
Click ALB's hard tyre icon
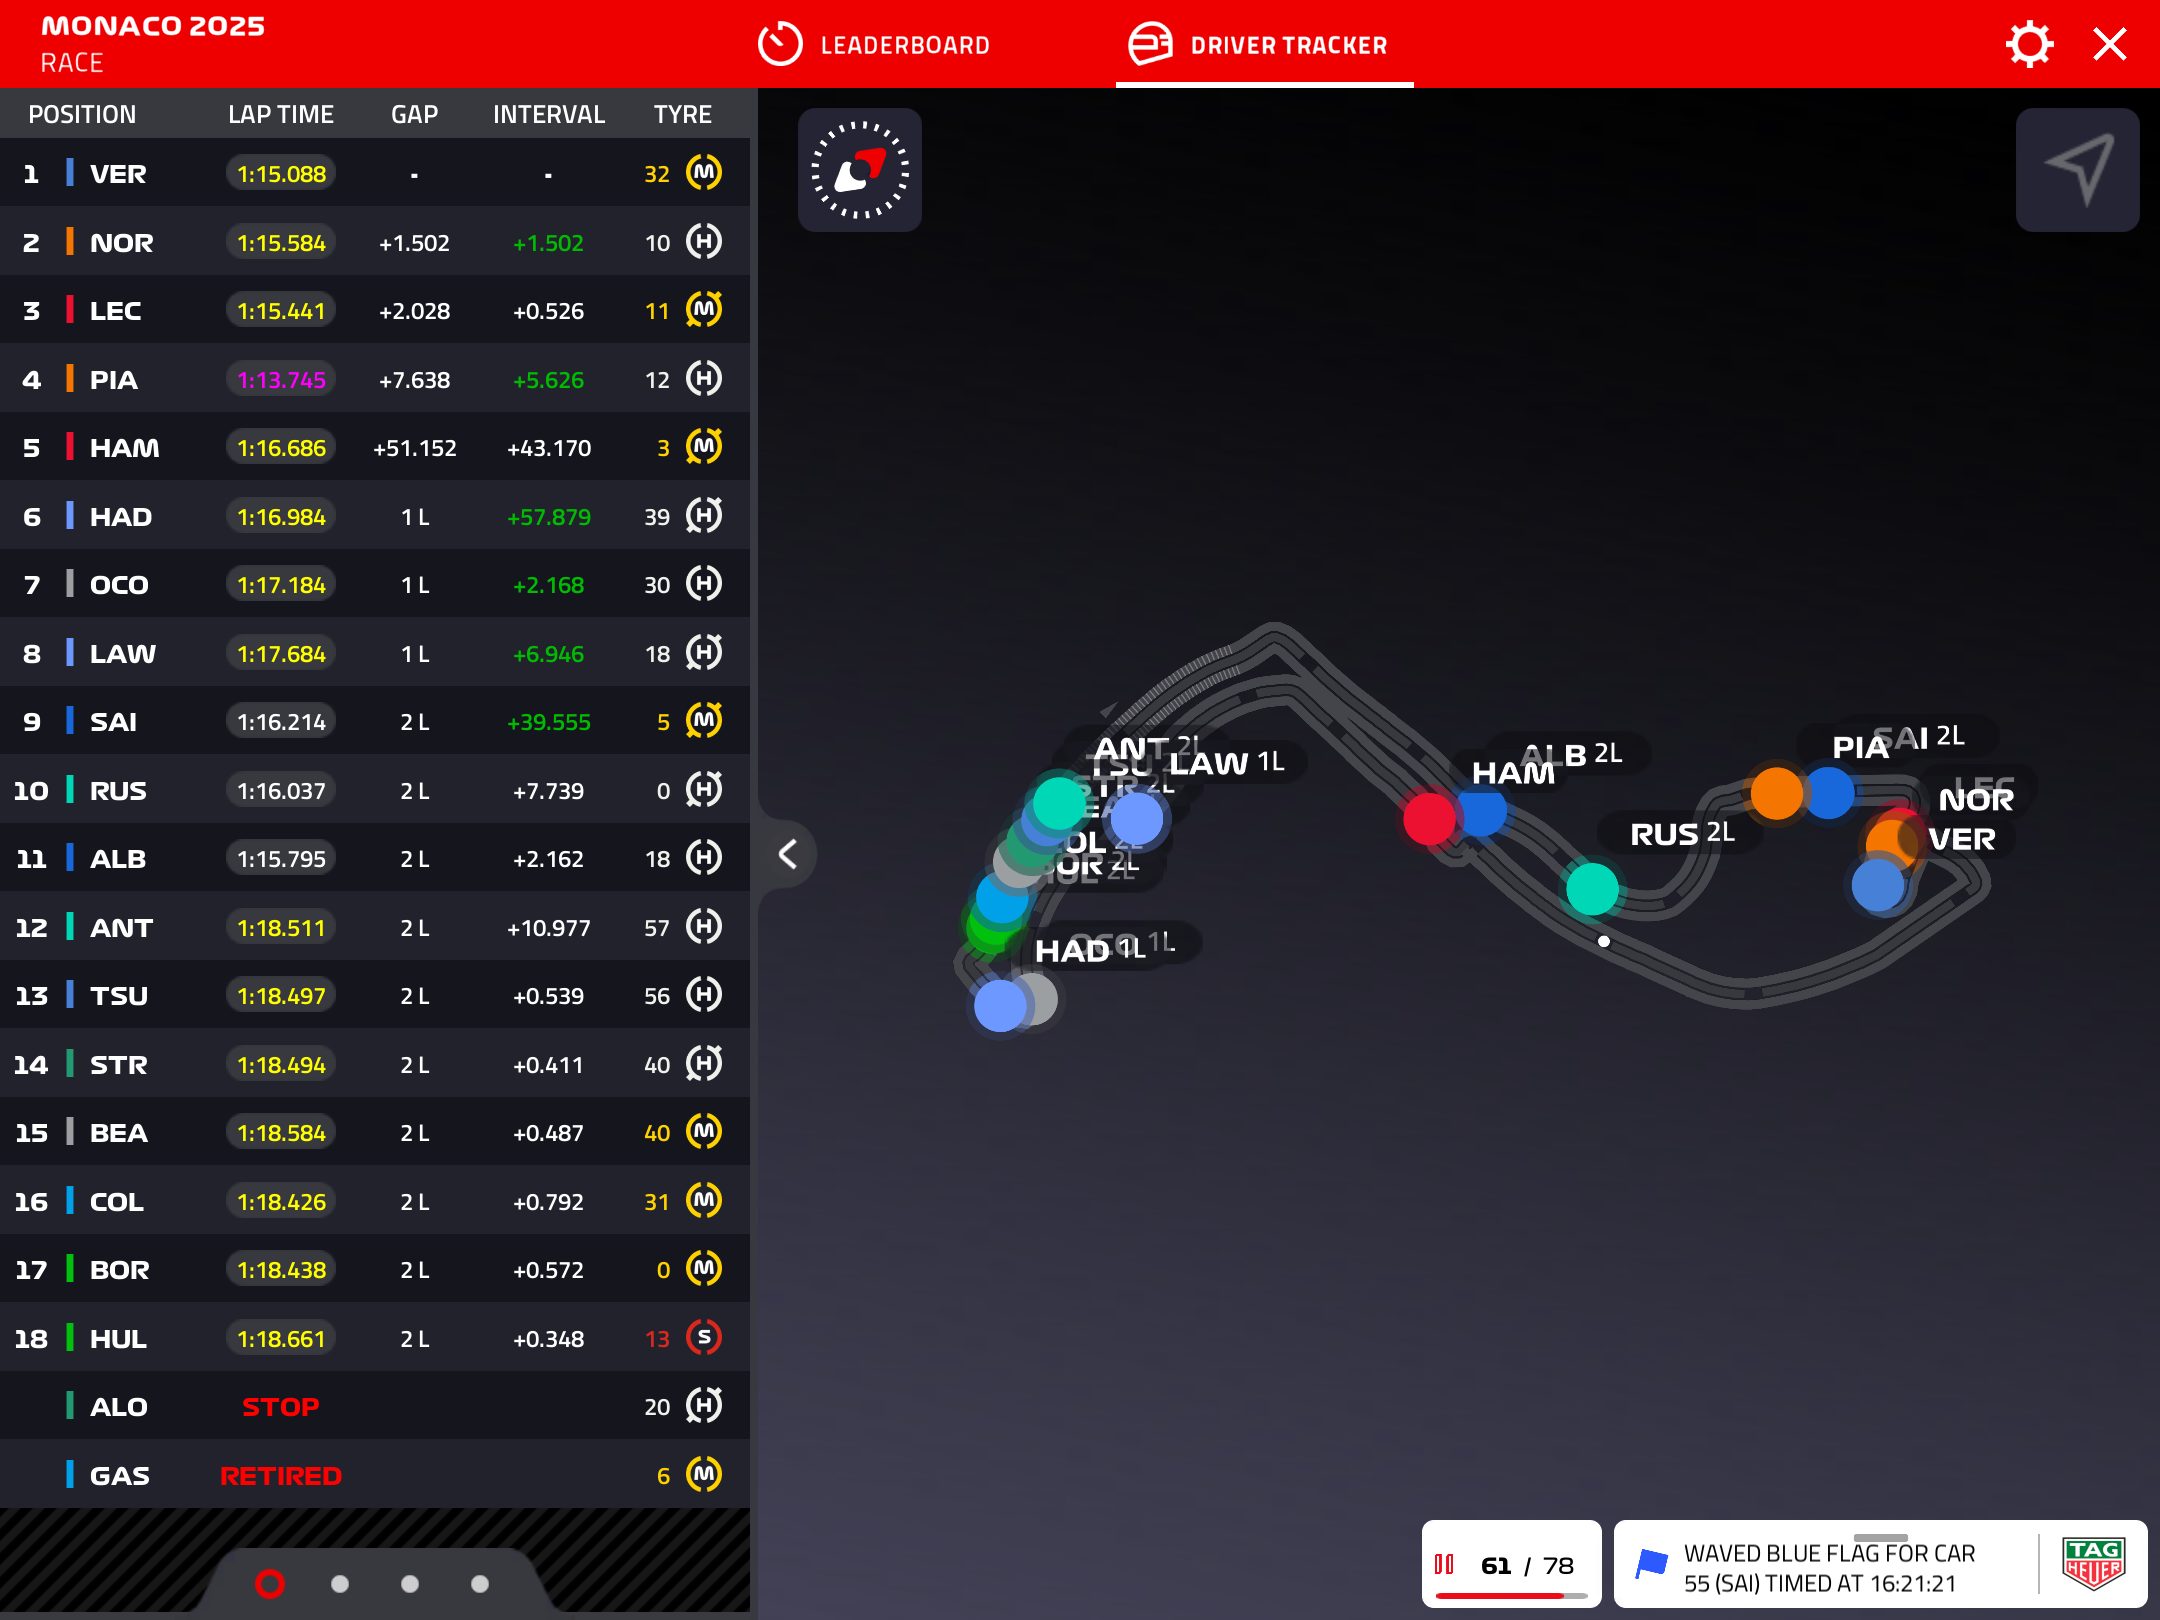pyautogui.click(x=704, y=858)
